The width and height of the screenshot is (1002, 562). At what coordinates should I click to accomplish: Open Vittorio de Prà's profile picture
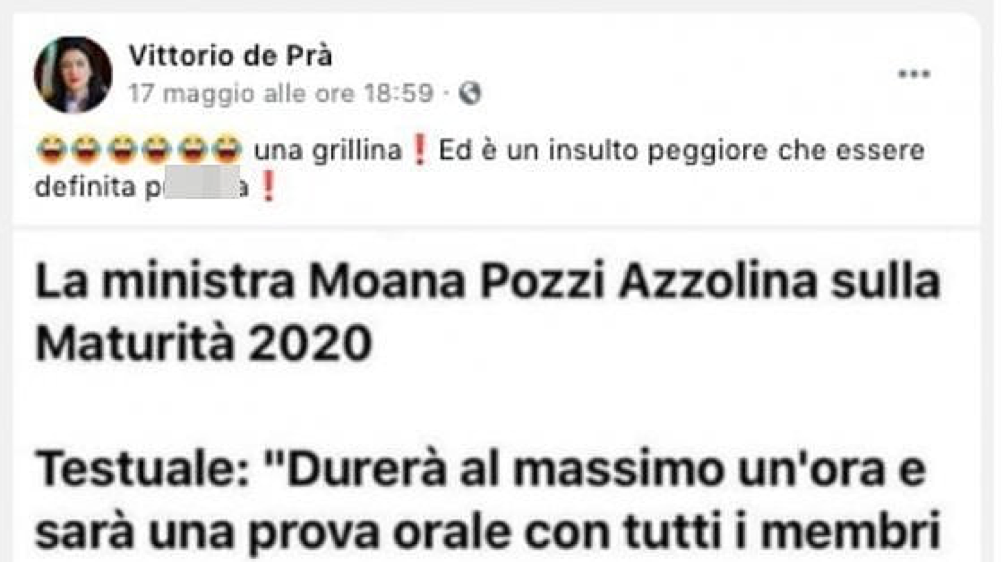point(73,75)
